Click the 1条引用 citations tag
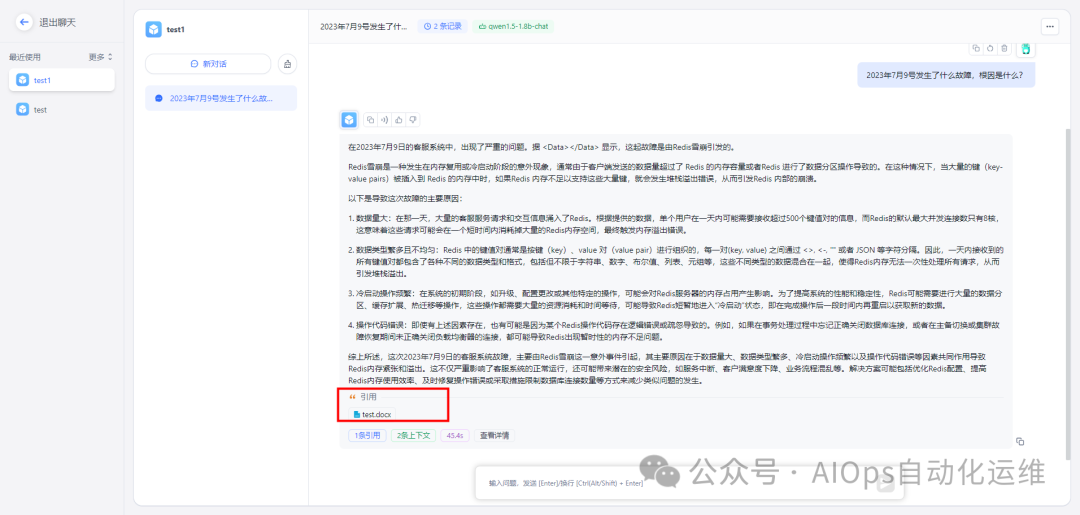This screenshot has width=1080, height=515. (x=368, y=435)
